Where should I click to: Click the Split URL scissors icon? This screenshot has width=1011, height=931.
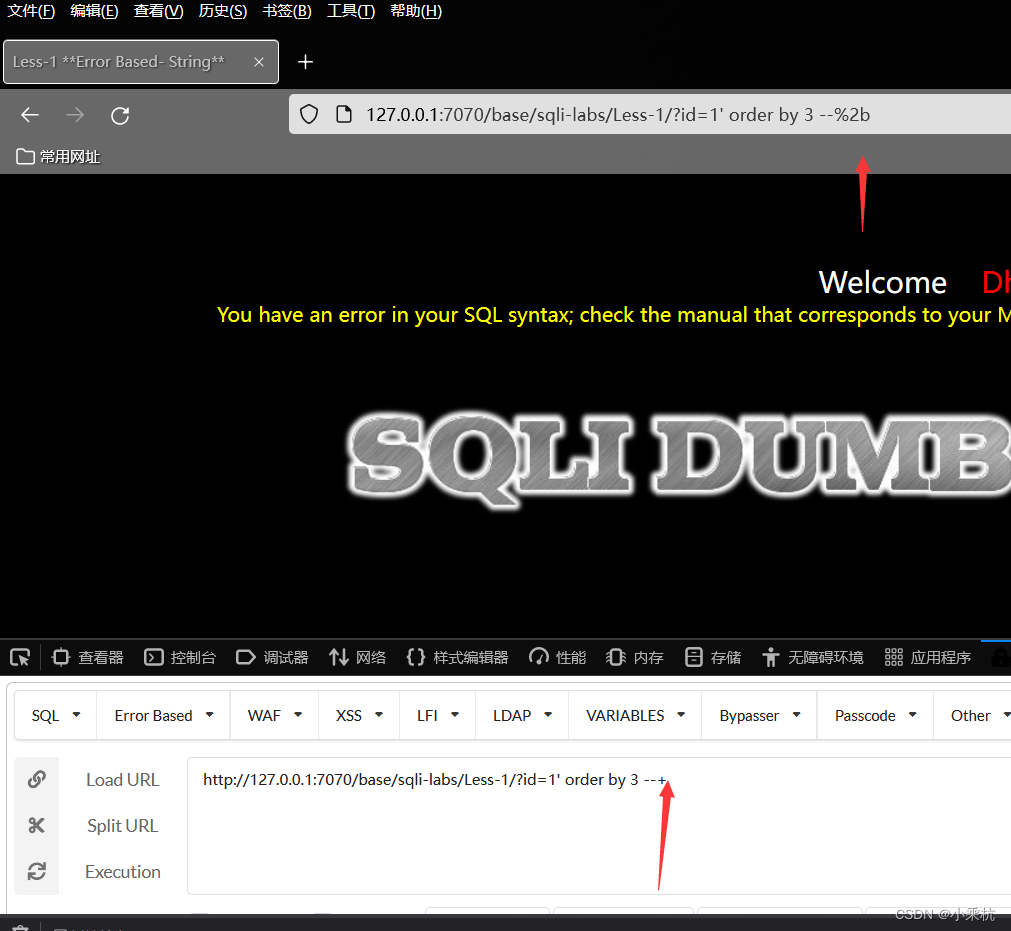[37, 825]
